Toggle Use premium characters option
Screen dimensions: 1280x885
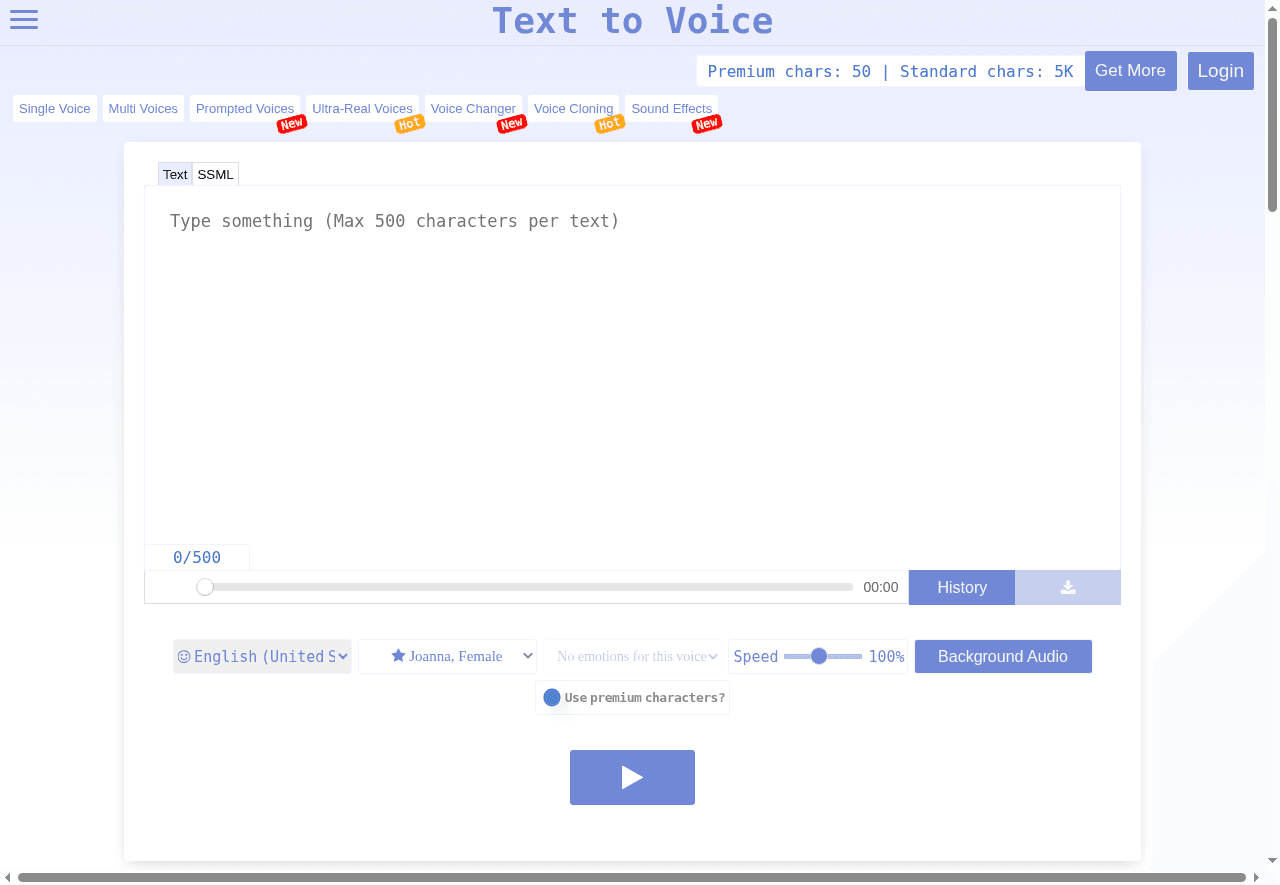551,697
